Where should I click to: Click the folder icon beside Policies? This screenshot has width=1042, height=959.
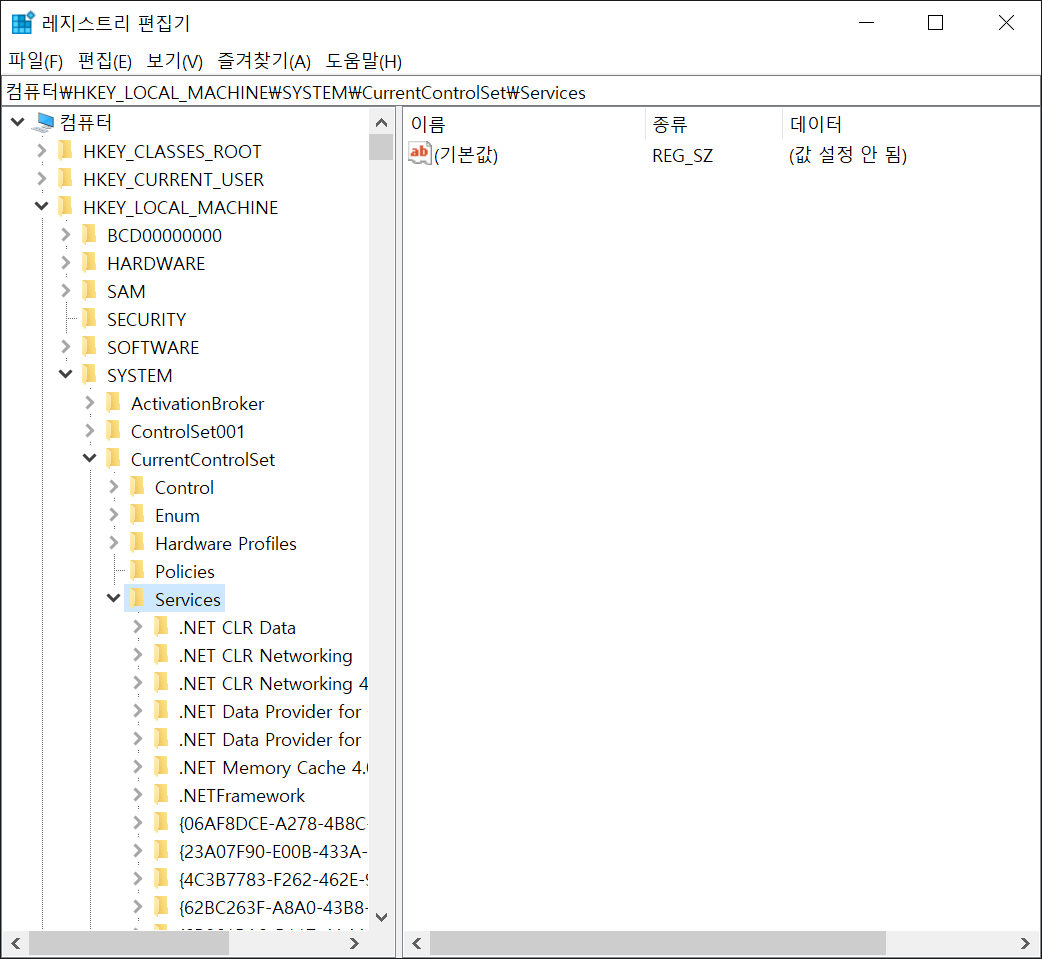(x=138, y=570)
